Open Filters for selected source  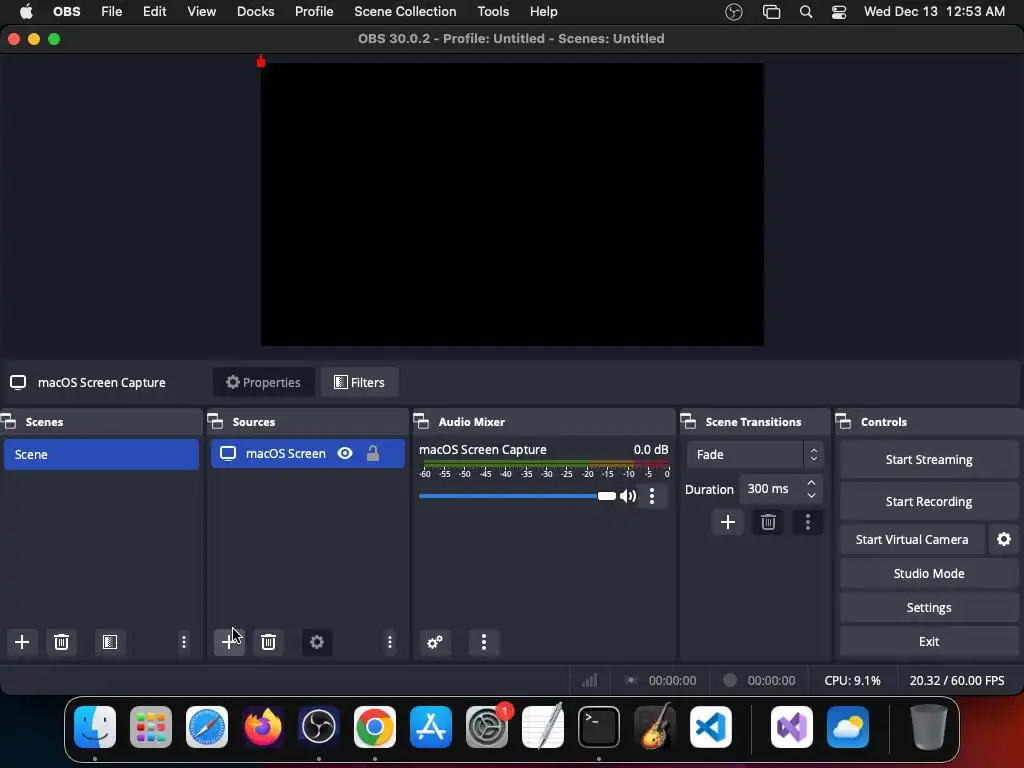tap(359, 382)
